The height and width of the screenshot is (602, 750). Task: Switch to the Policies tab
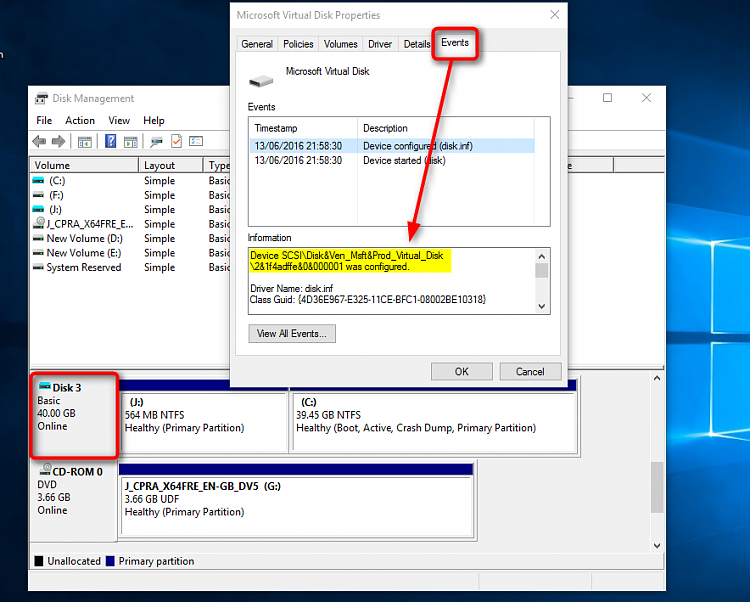pos(298,44)
